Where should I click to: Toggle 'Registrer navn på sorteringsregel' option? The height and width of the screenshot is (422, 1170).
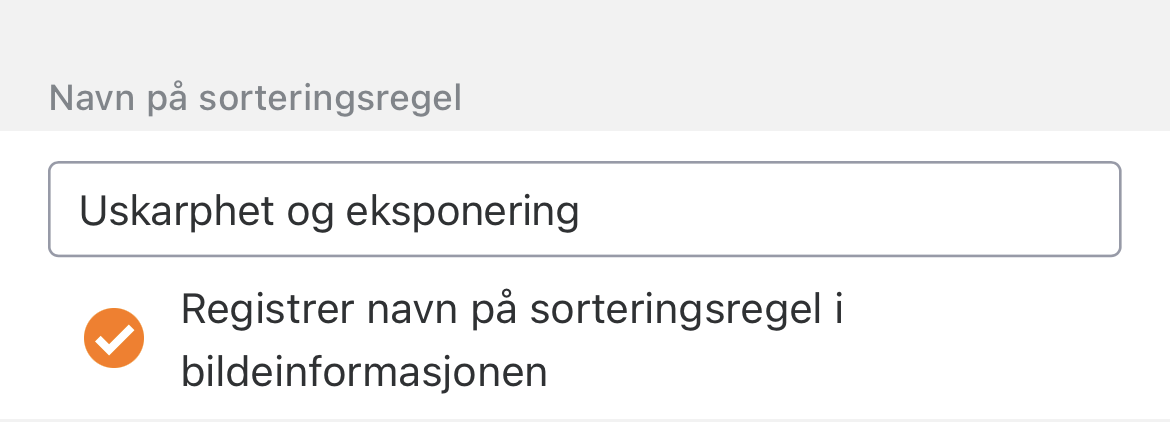(x=114, y=339)
